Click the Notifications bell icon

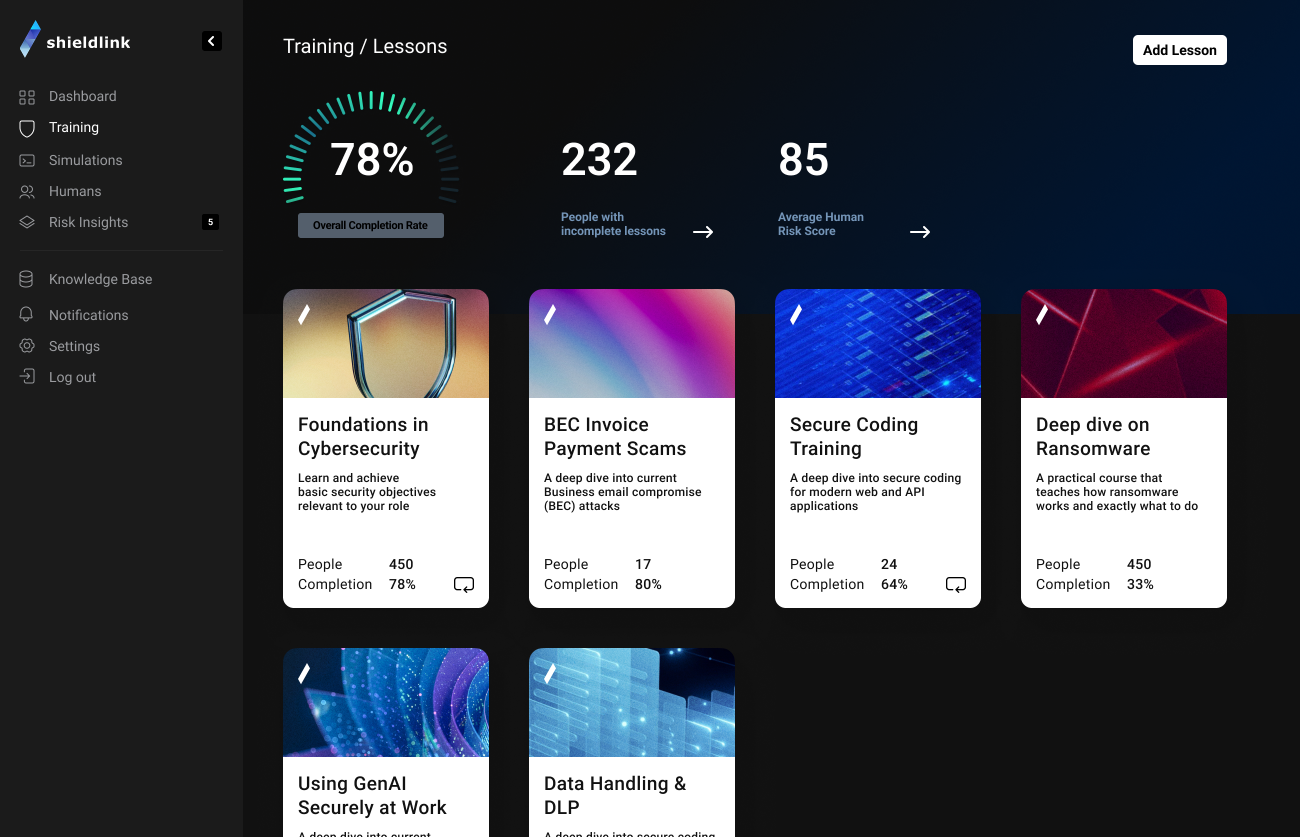(27, 315)
